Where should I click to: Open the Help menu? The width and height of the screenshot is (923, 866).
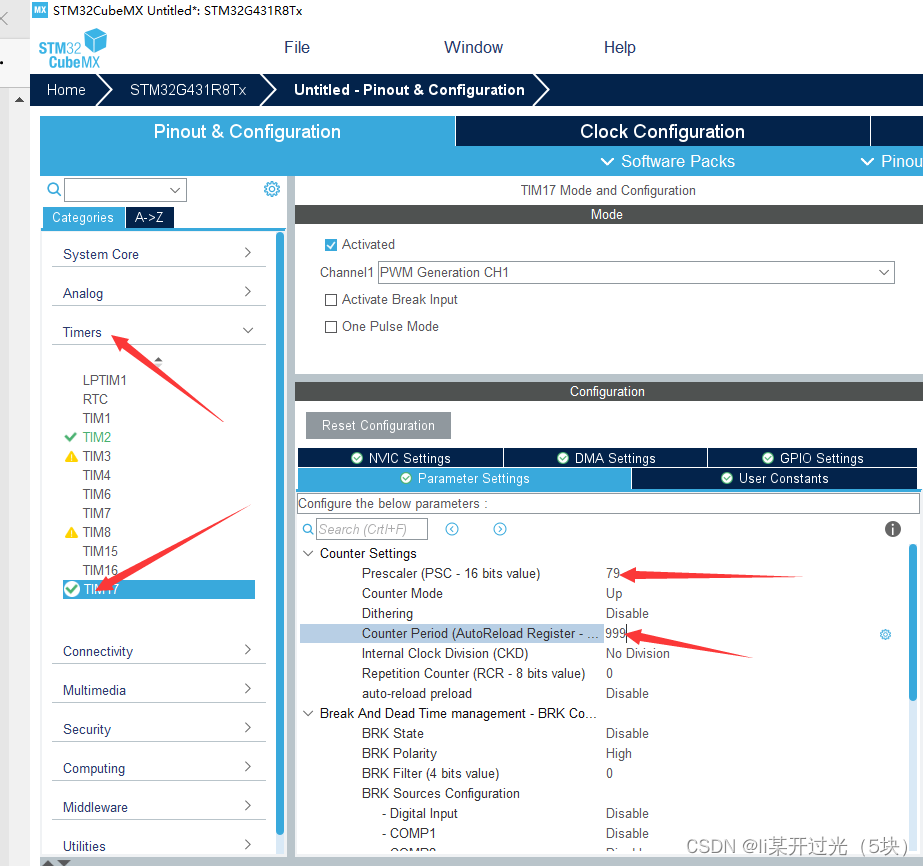[x=619, y=47]
